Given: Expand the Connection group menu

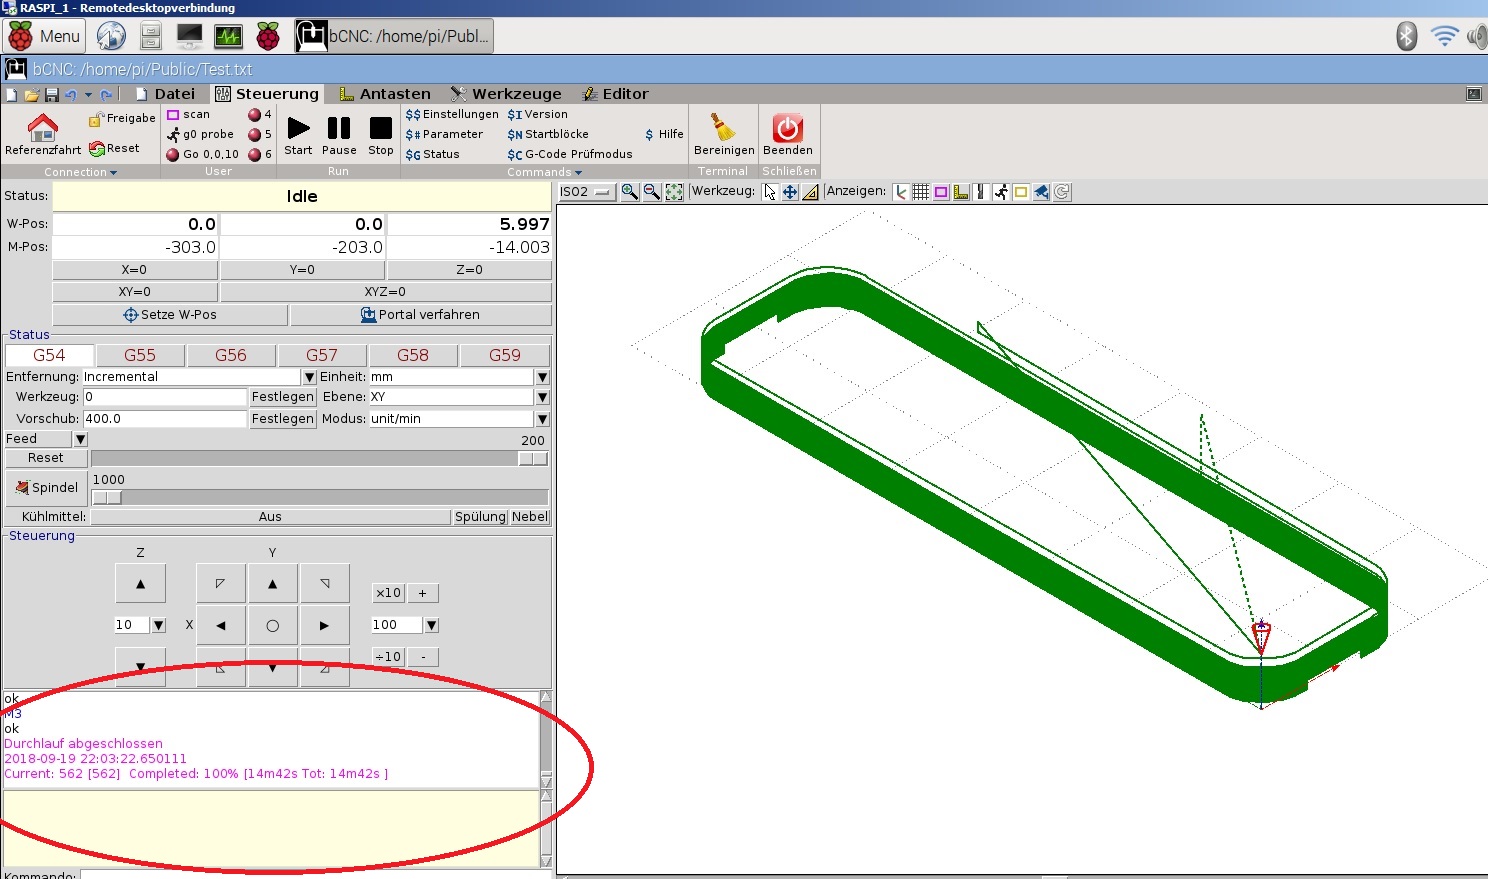Looking at the screenshot, I should [x=80, y=172].
